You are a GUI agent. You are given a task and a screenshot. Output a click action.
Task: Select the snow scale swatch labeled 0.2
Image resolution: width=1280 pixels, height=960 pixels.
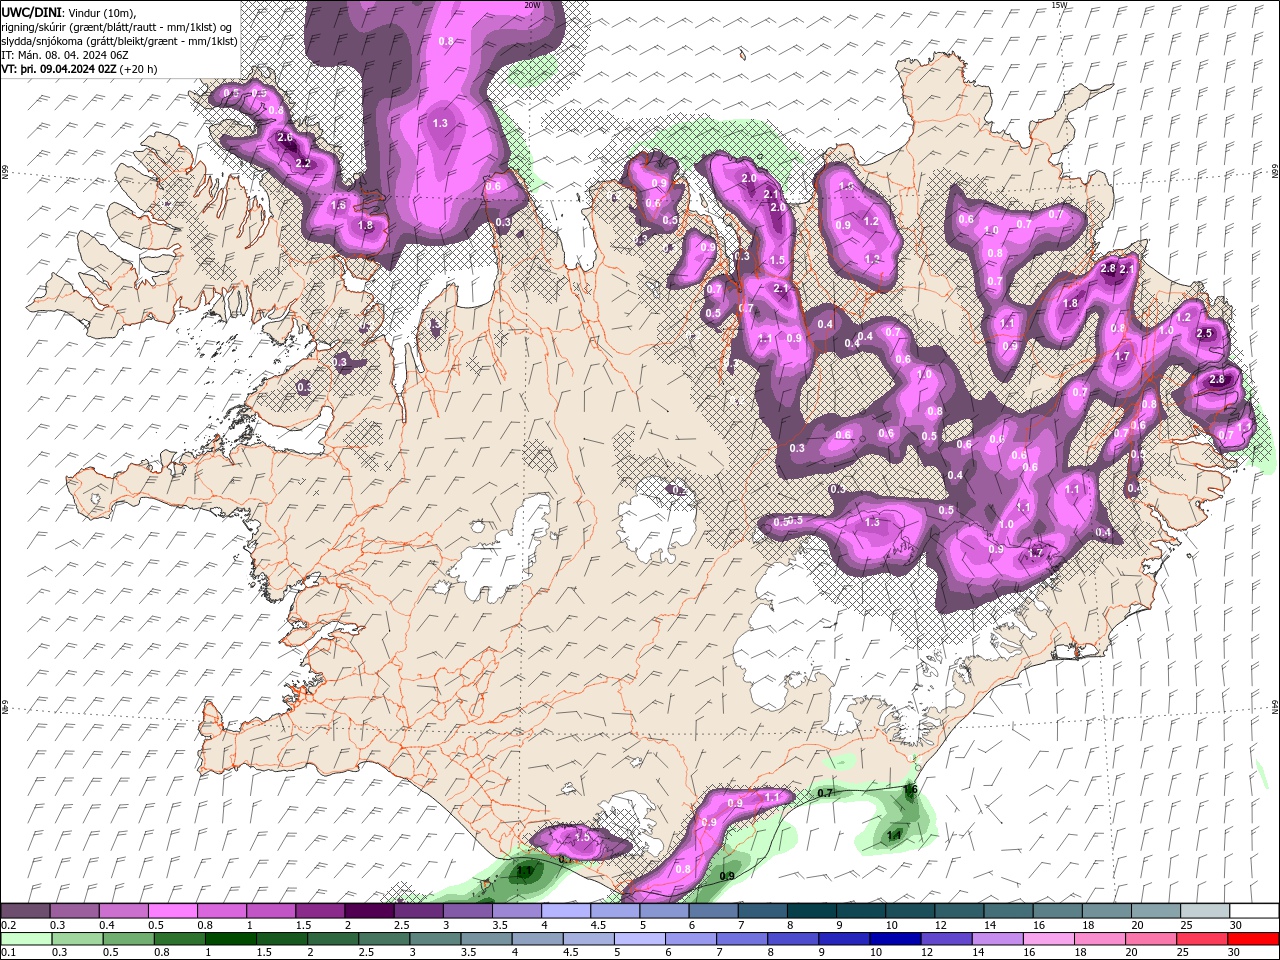(25, 911)
